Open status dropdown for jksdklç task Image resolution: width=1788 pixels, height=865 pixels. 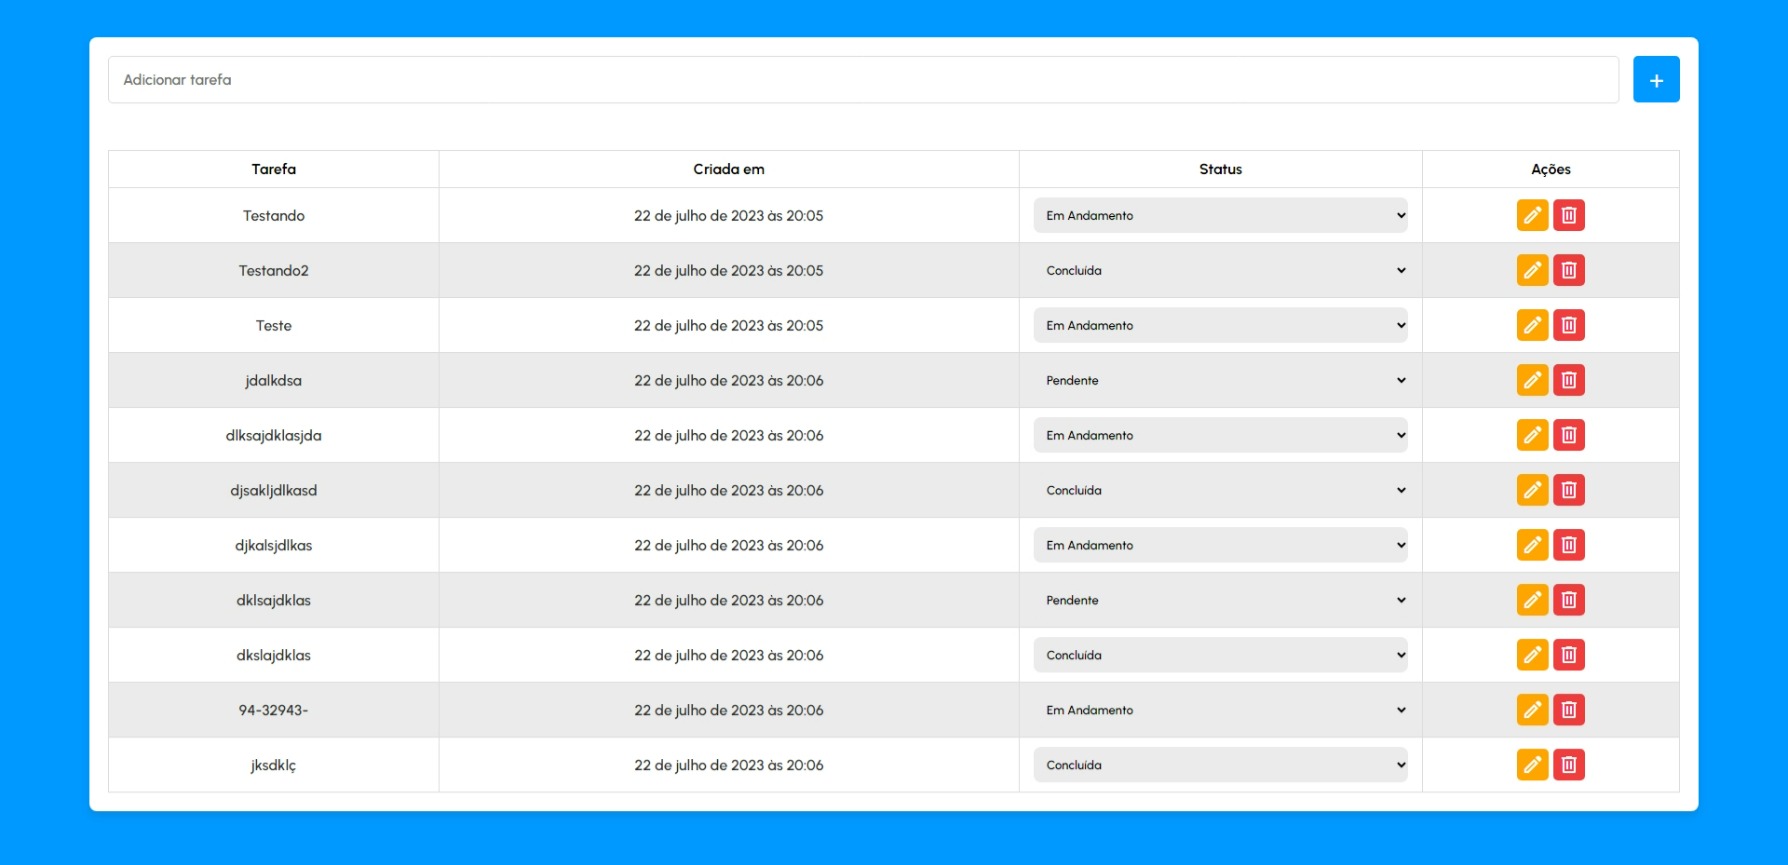pos(1220,765)
